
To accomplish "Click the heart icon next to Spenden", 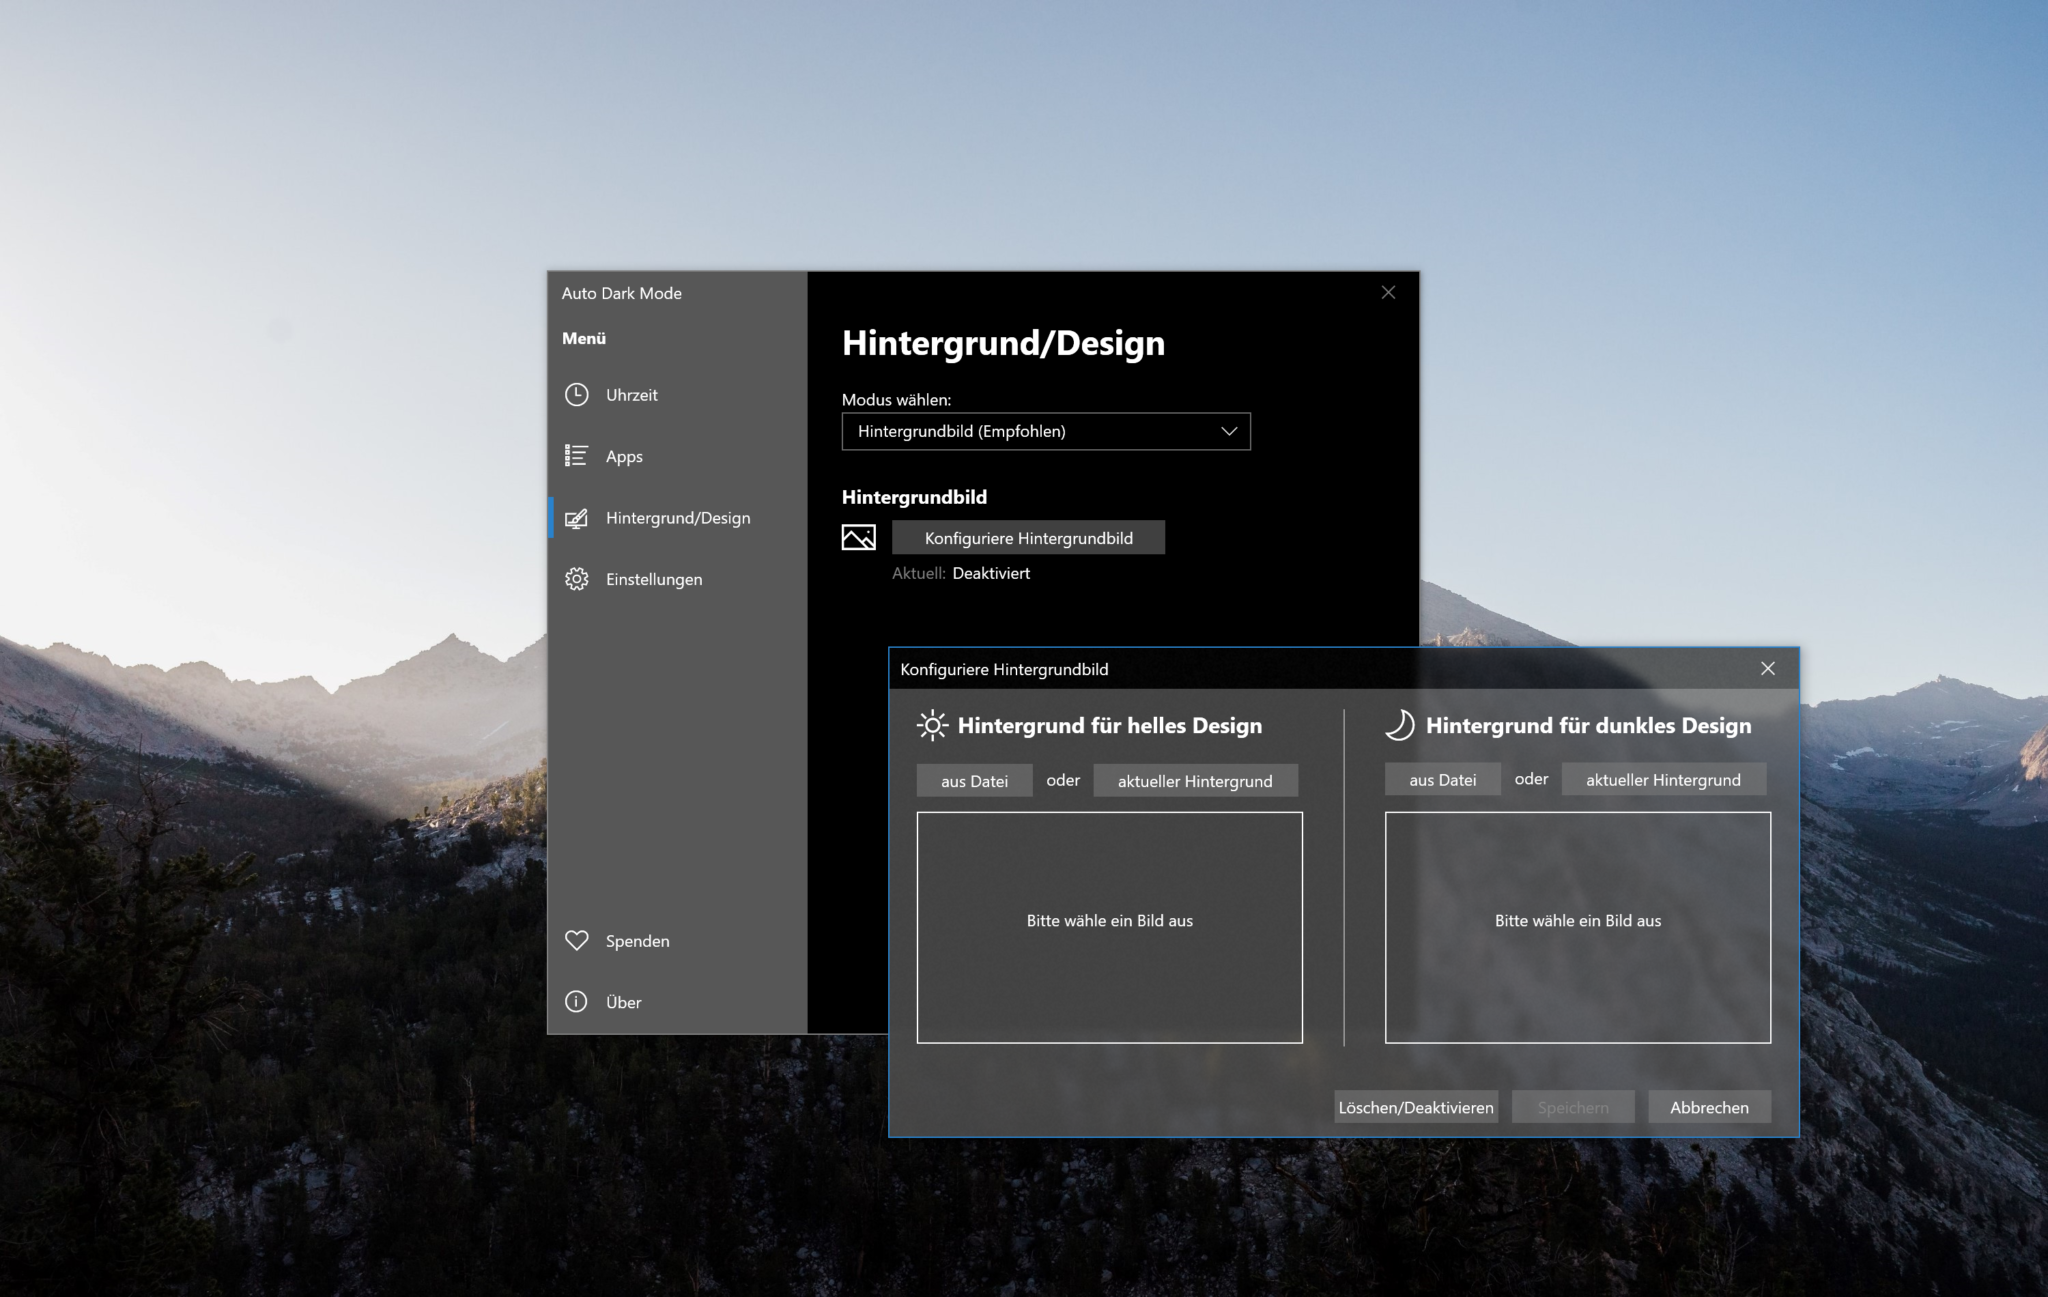I will (577, 940).
